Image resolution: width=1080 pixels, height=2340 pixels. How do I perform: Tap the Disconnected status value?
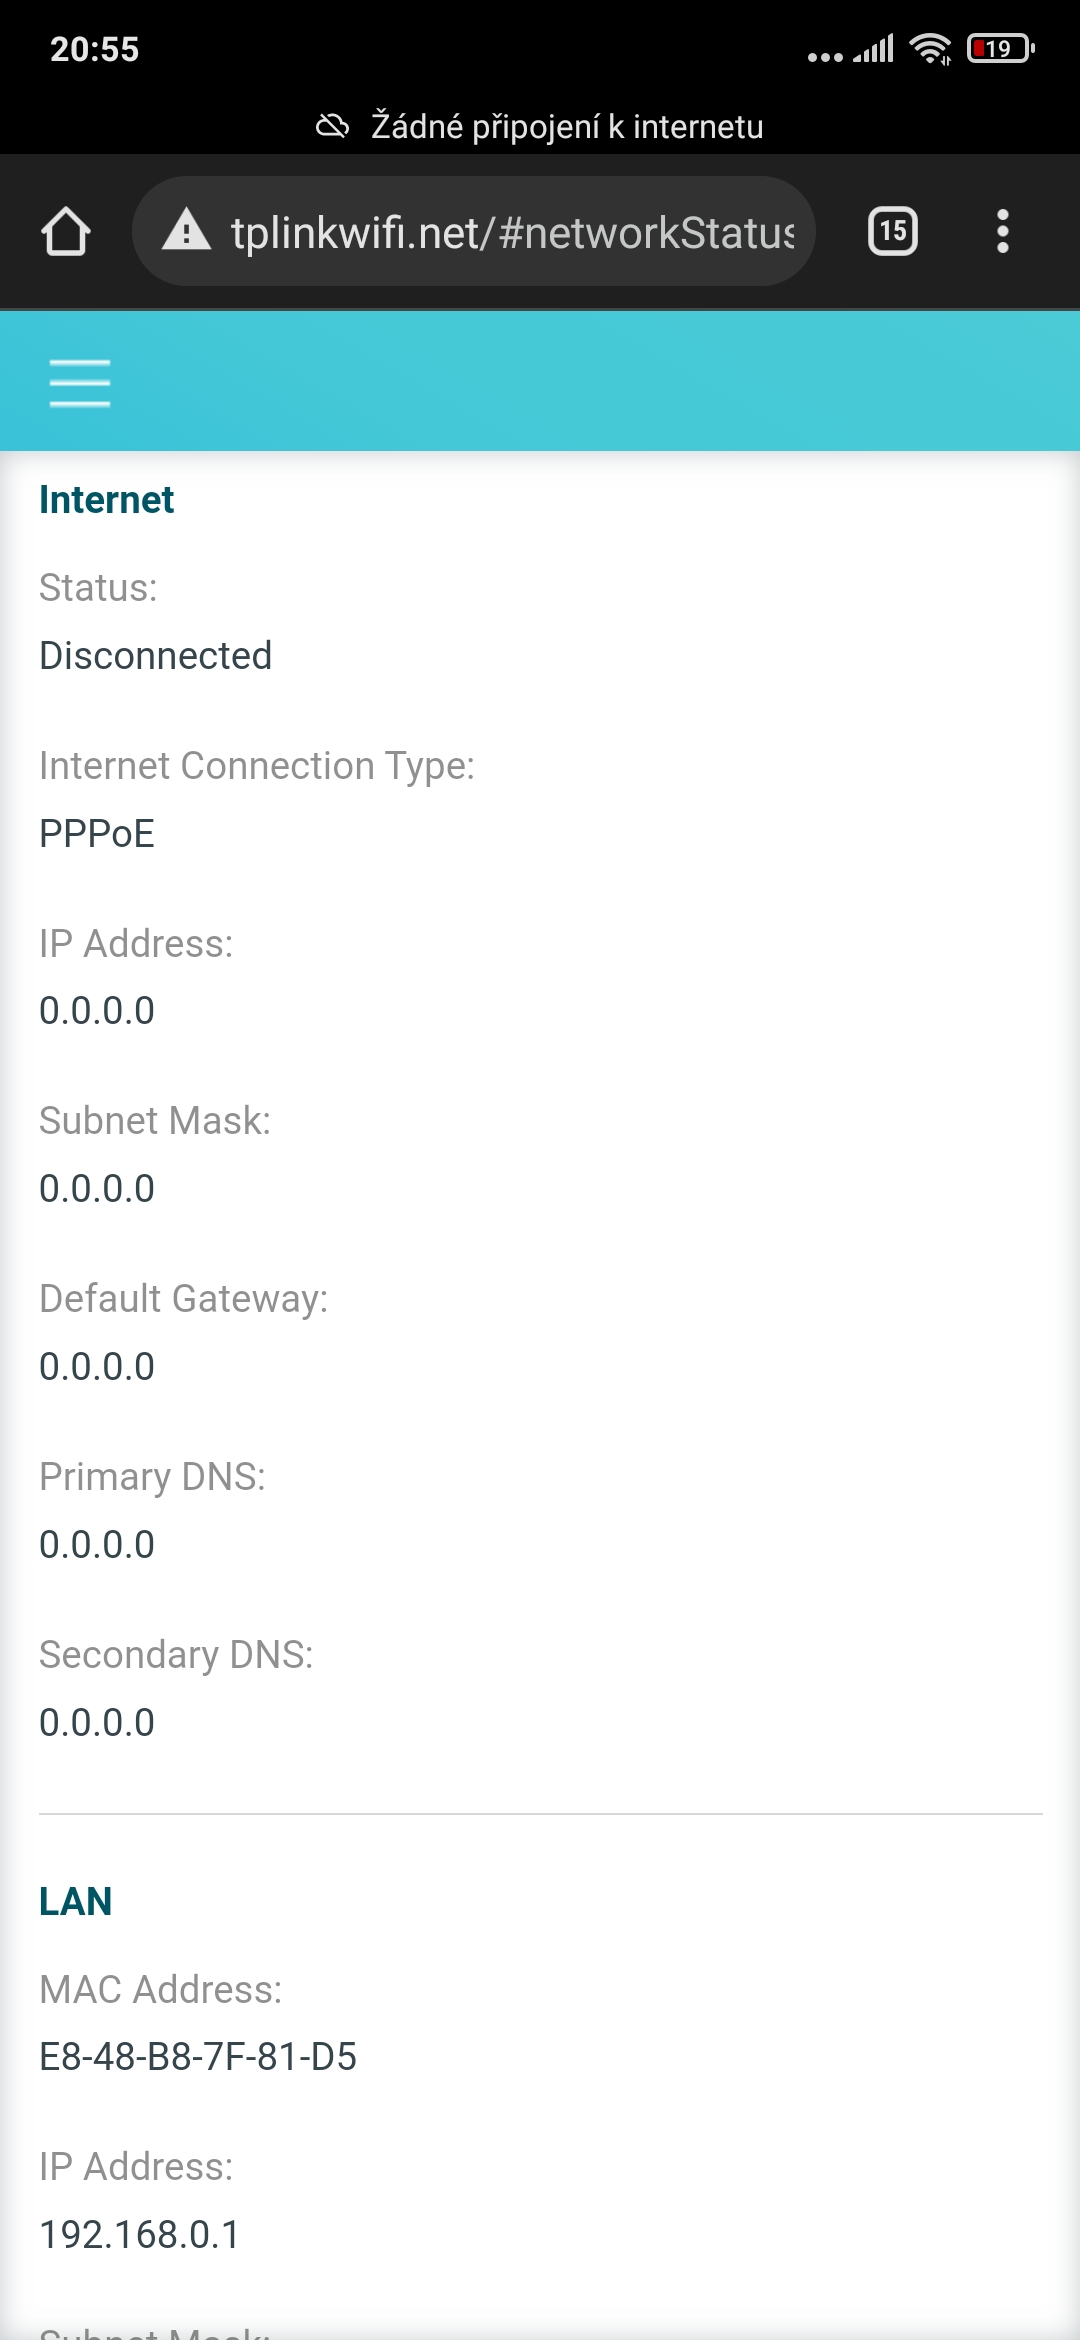pyautogui.click(x=156, y=656)
